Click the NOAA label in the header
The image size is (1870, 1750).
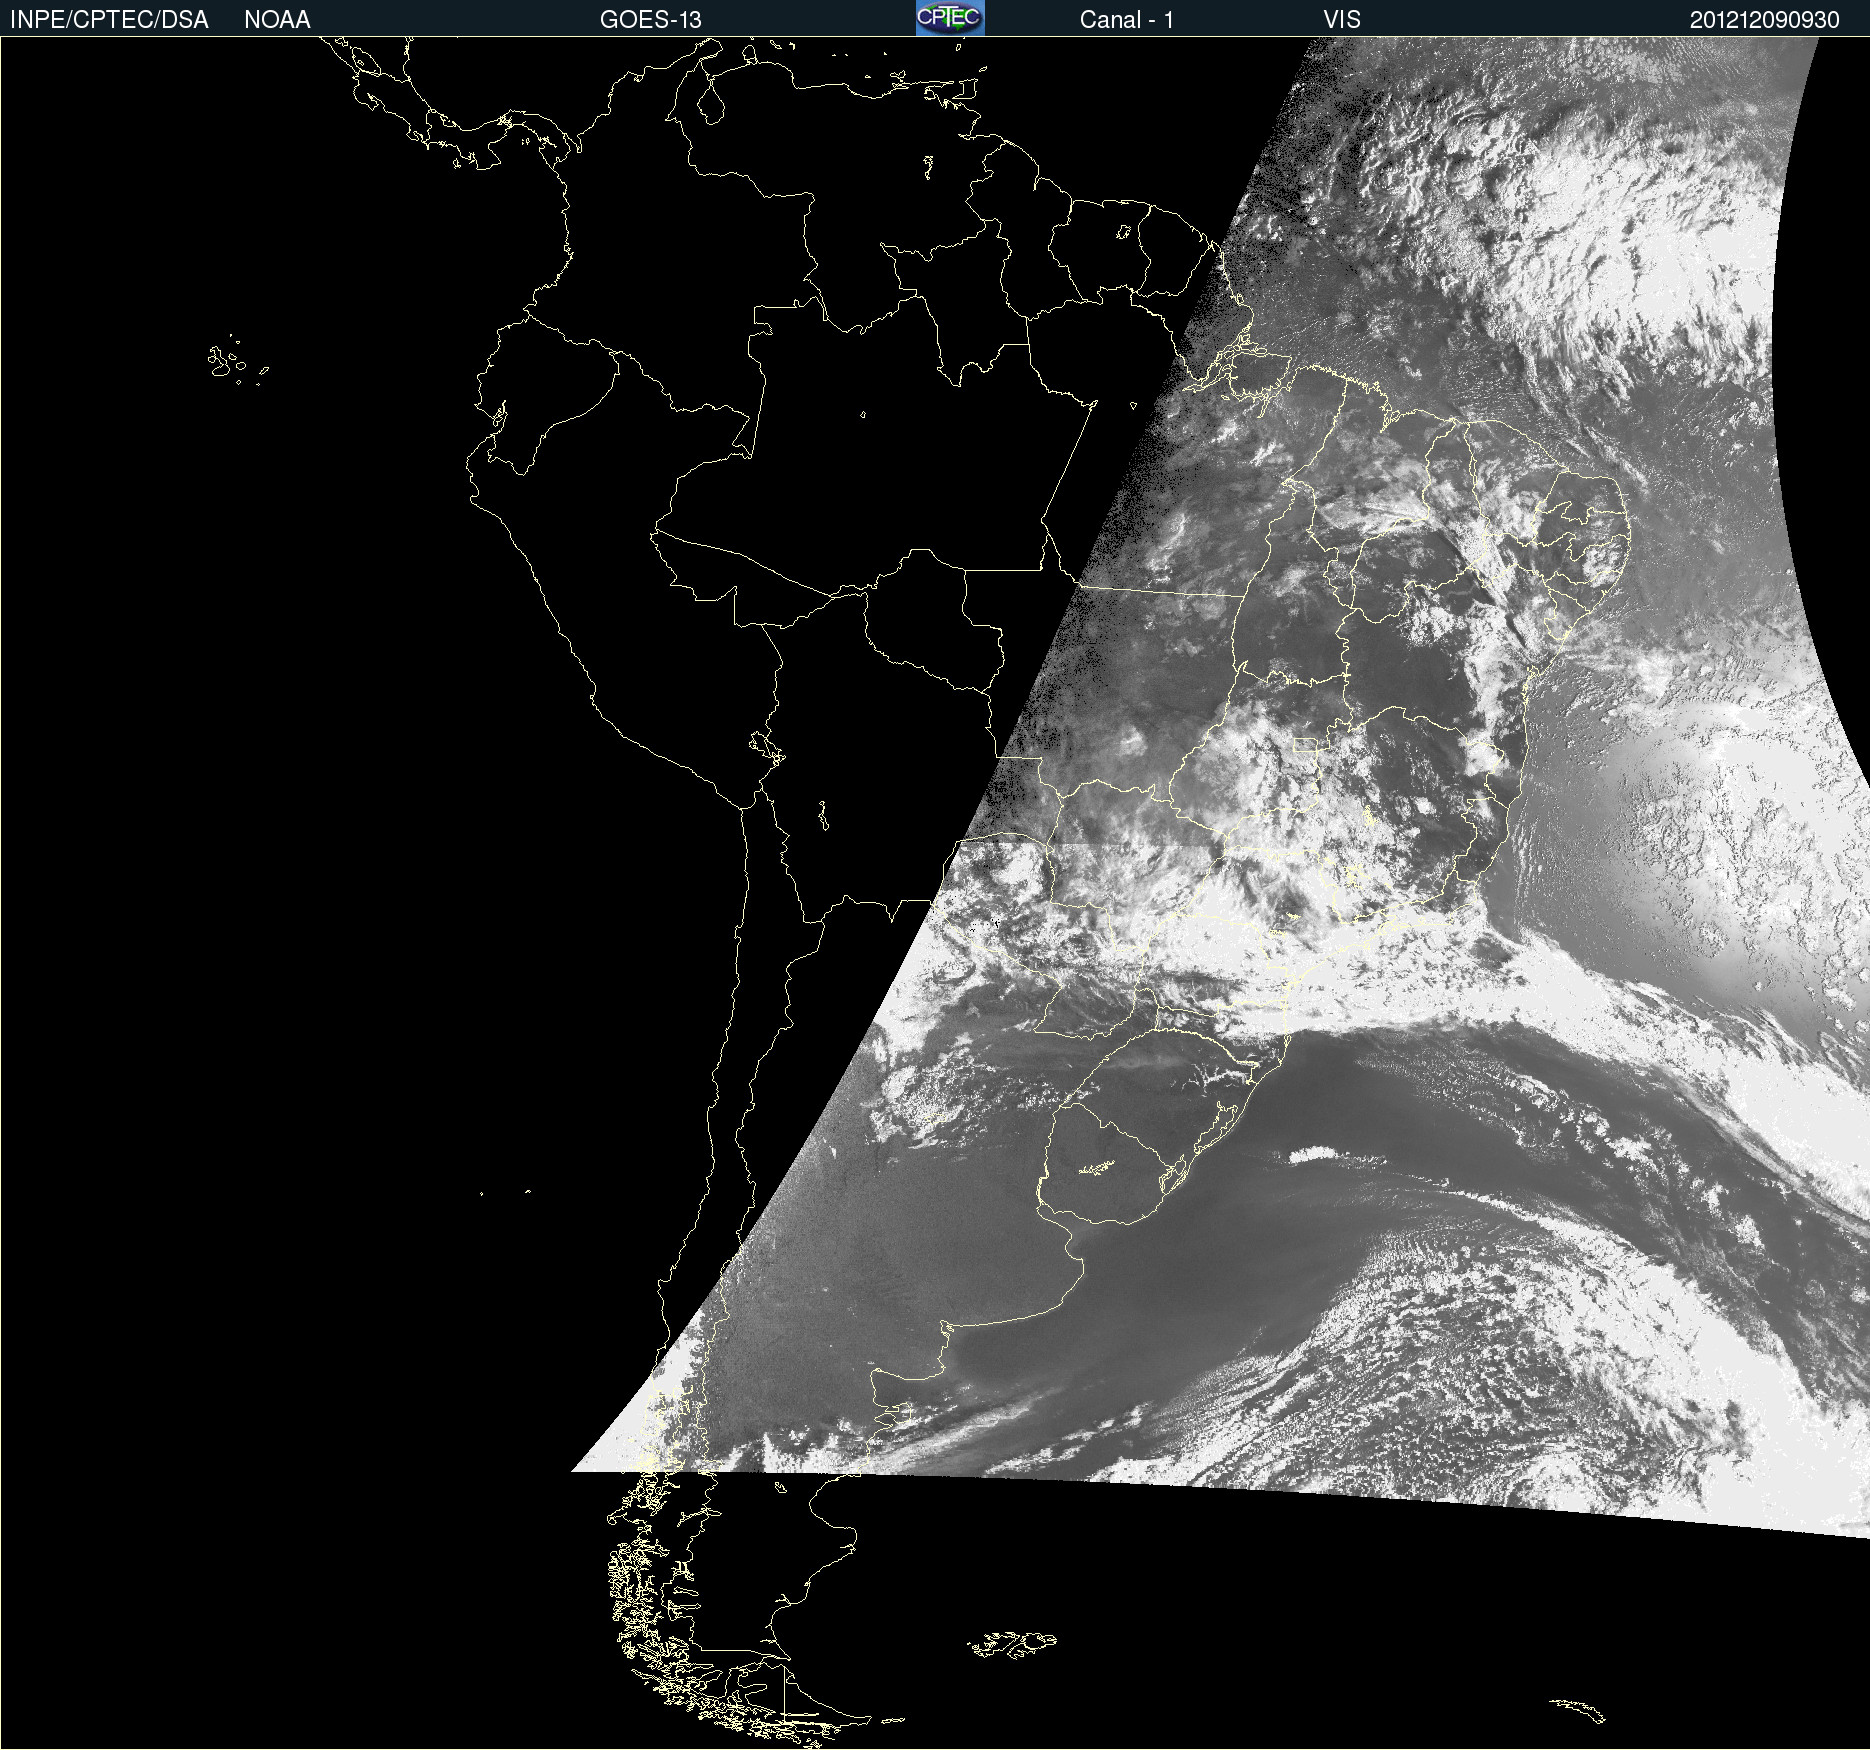pos(277,20)
